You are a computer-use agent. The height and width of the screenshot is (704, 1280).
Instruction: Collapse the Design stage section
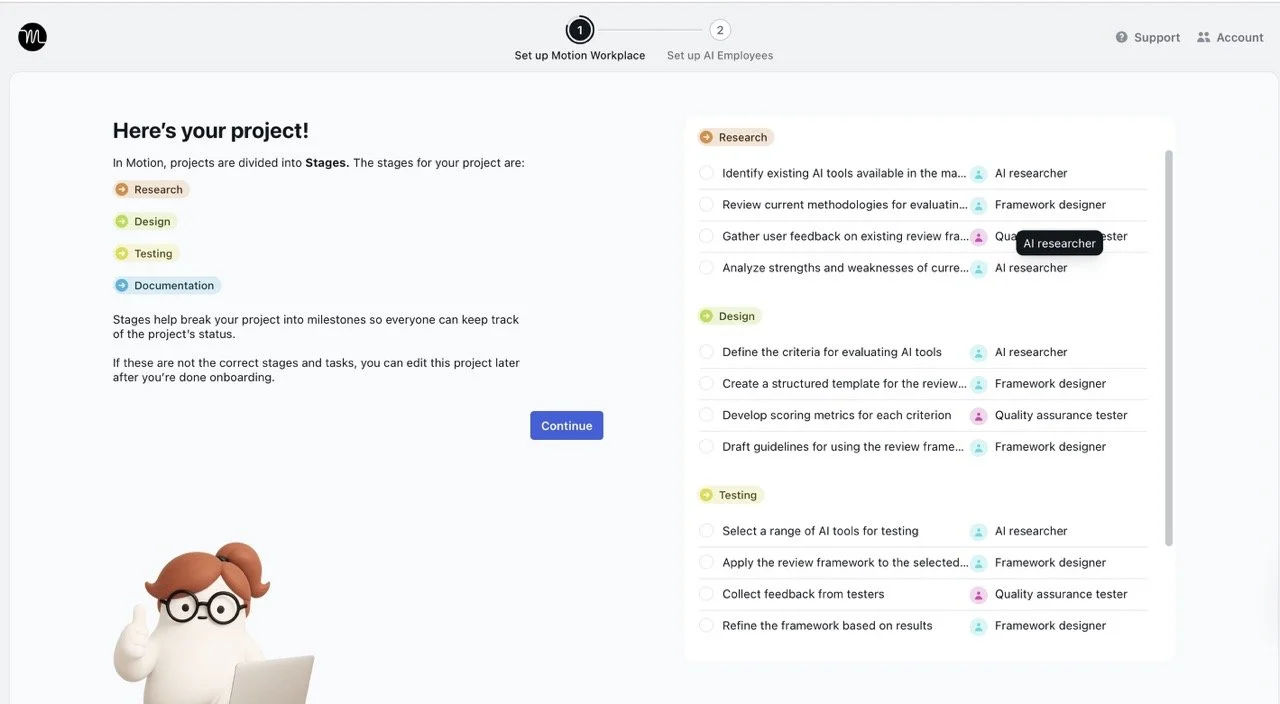pyautogui.click(x=730, y=316)
